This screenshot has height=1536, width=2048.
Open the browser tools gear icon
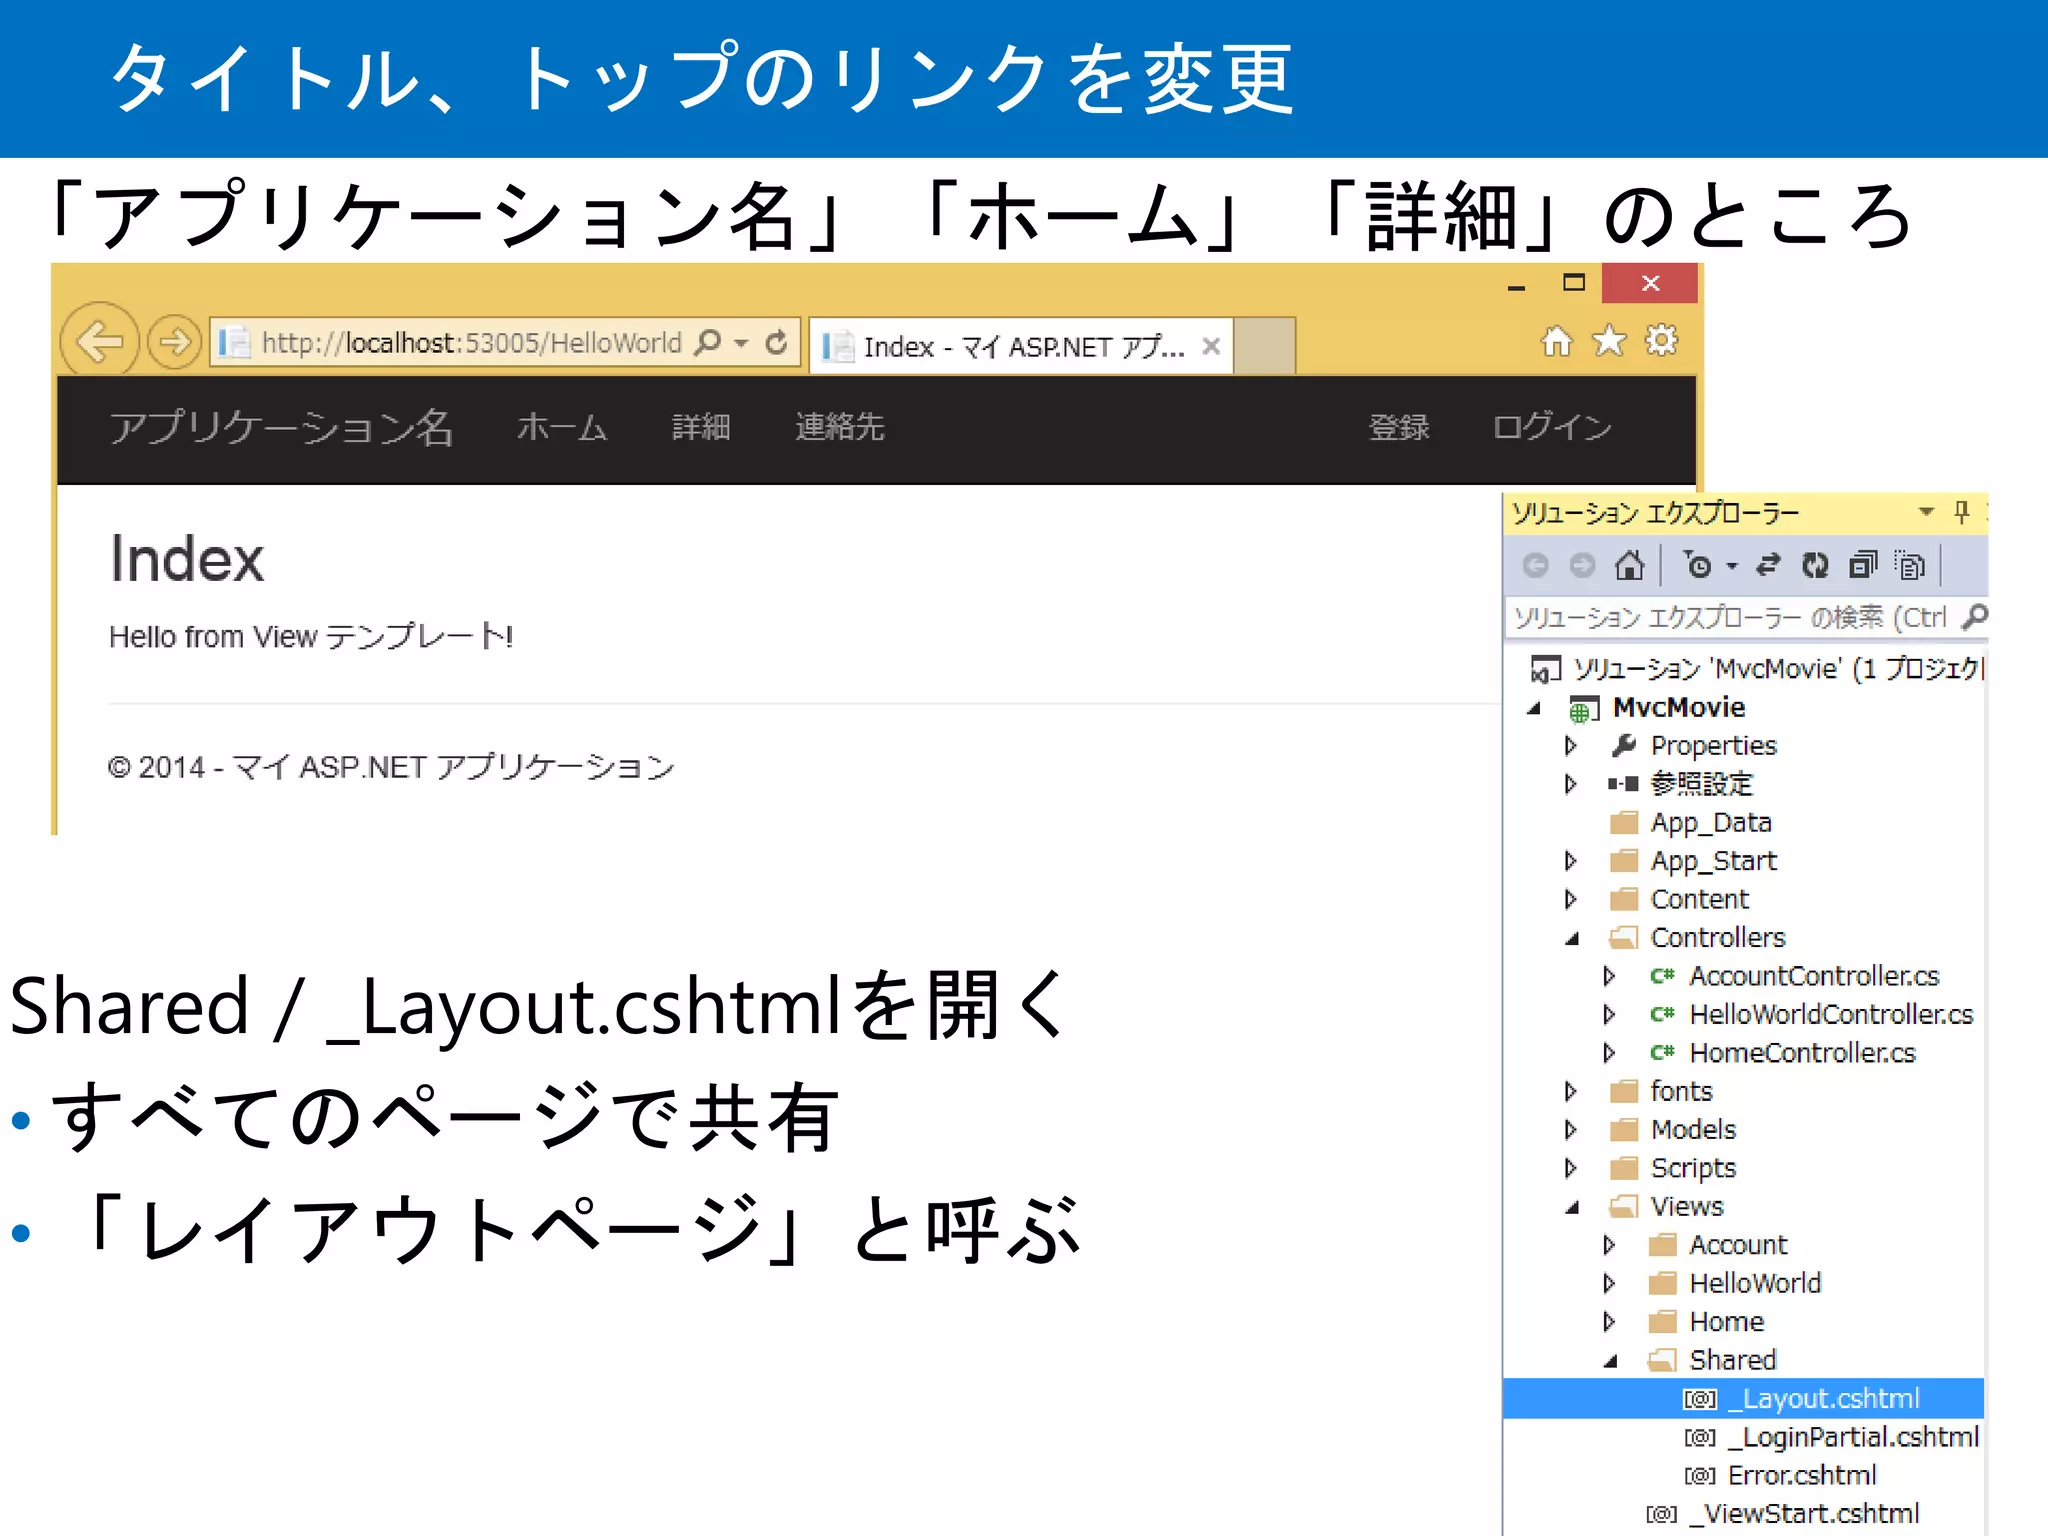pos(1662,341)
